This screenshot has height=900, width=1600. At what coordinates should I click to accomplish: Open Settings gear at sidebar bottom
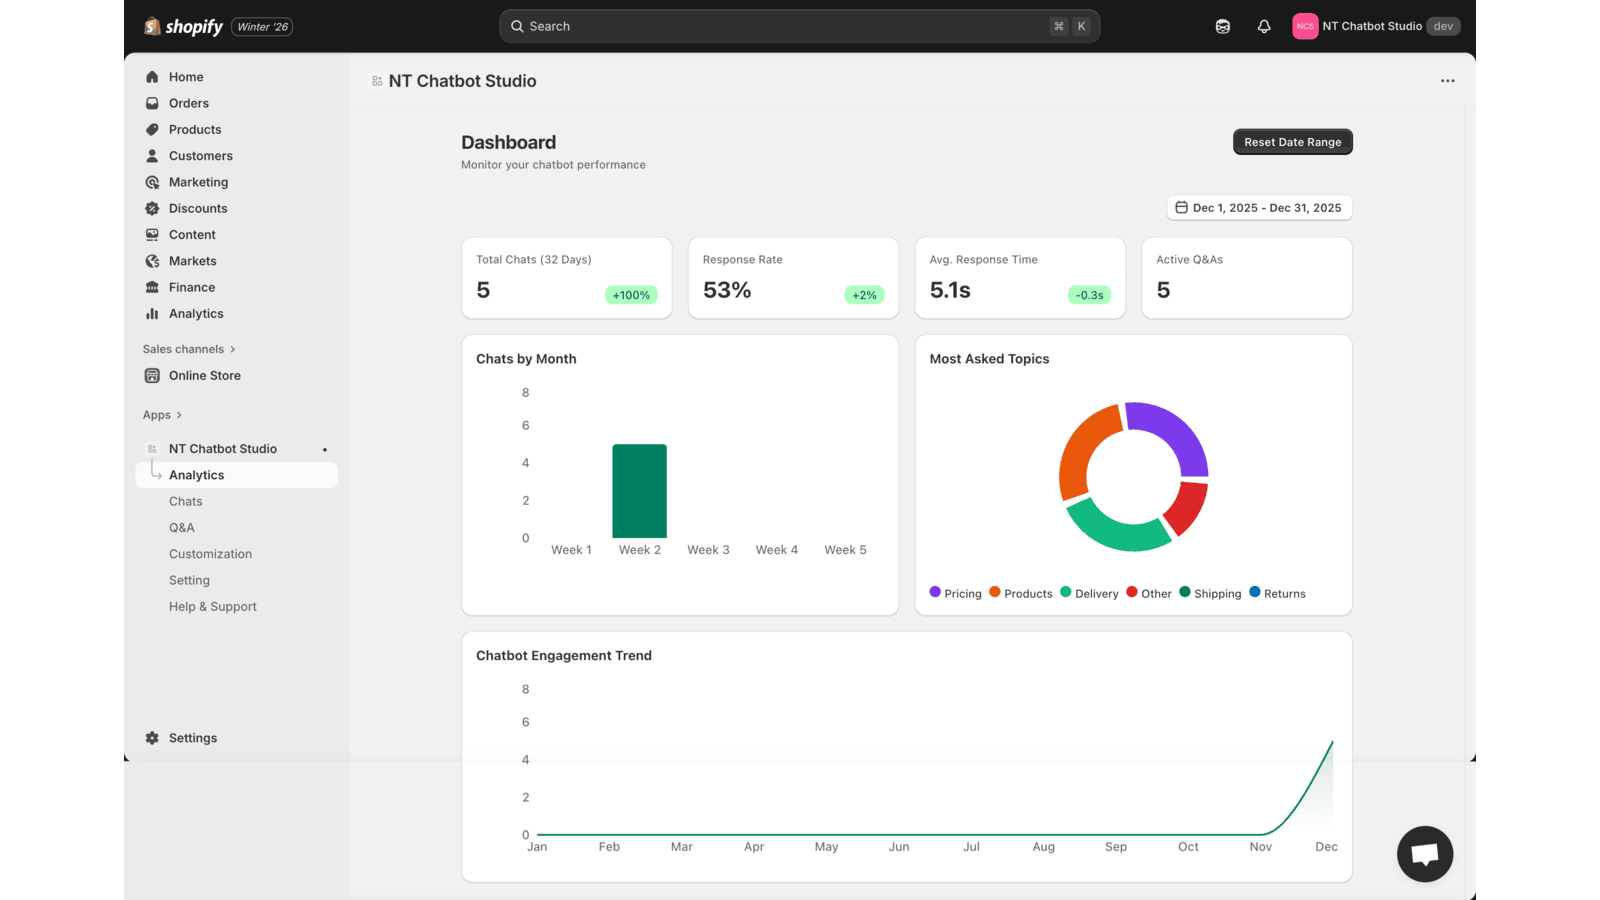pyautogui.click(x=152, y=738)
